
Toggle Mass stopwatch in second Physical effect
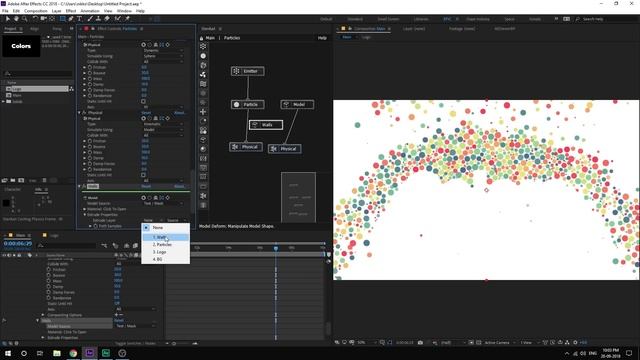coord(90,152)
